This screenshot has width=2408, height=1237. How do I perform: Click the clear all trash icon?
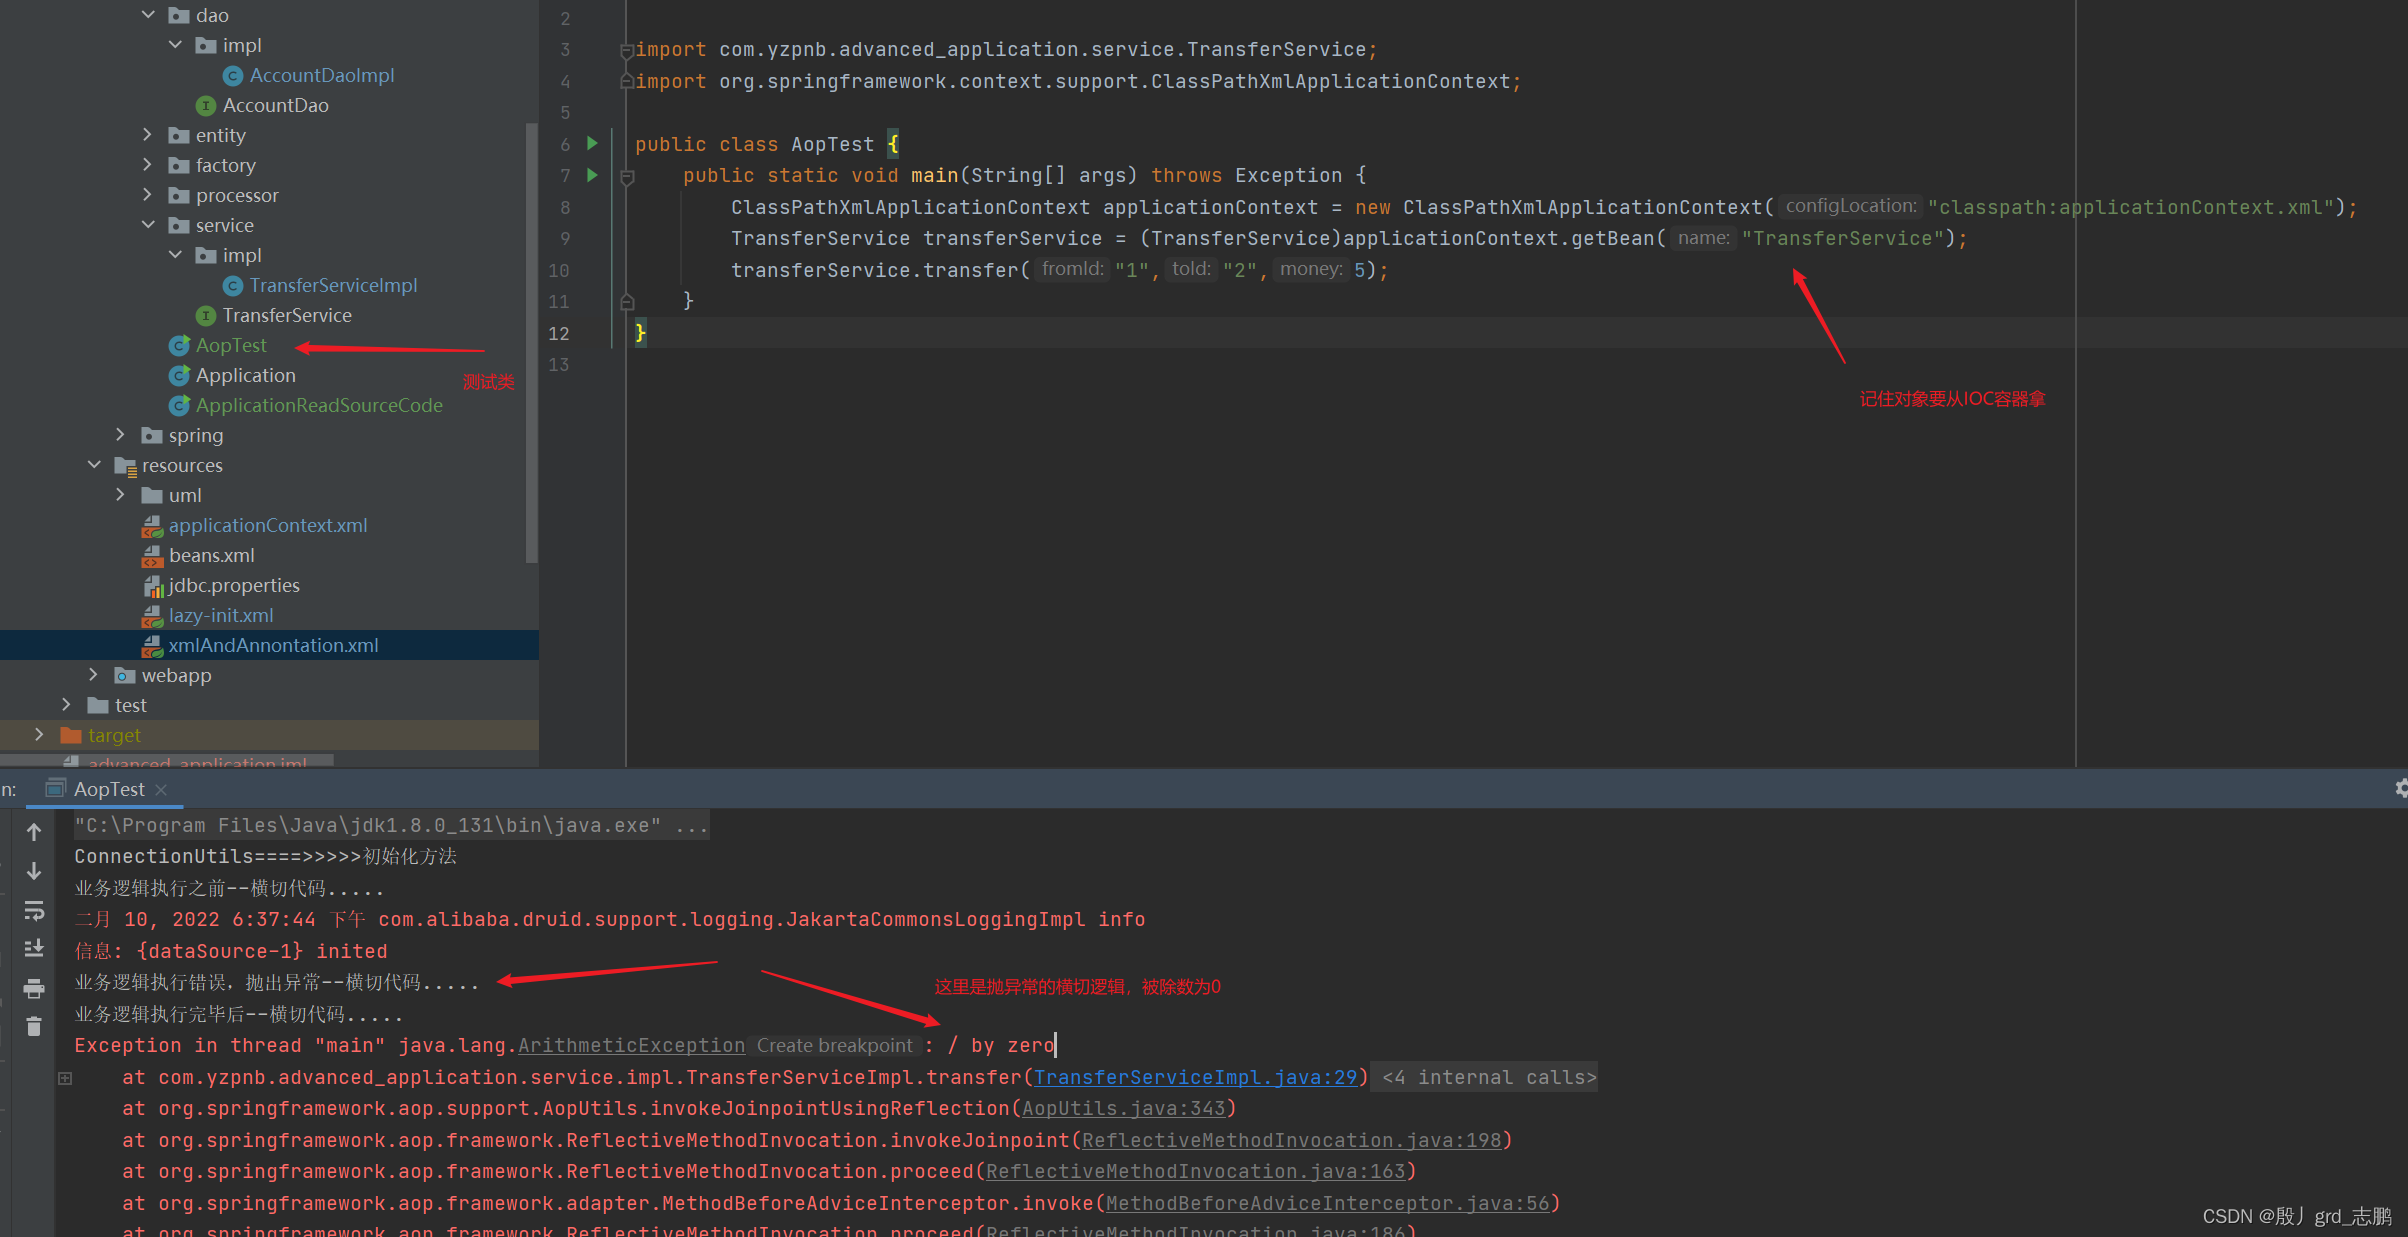click(34, 1027)
